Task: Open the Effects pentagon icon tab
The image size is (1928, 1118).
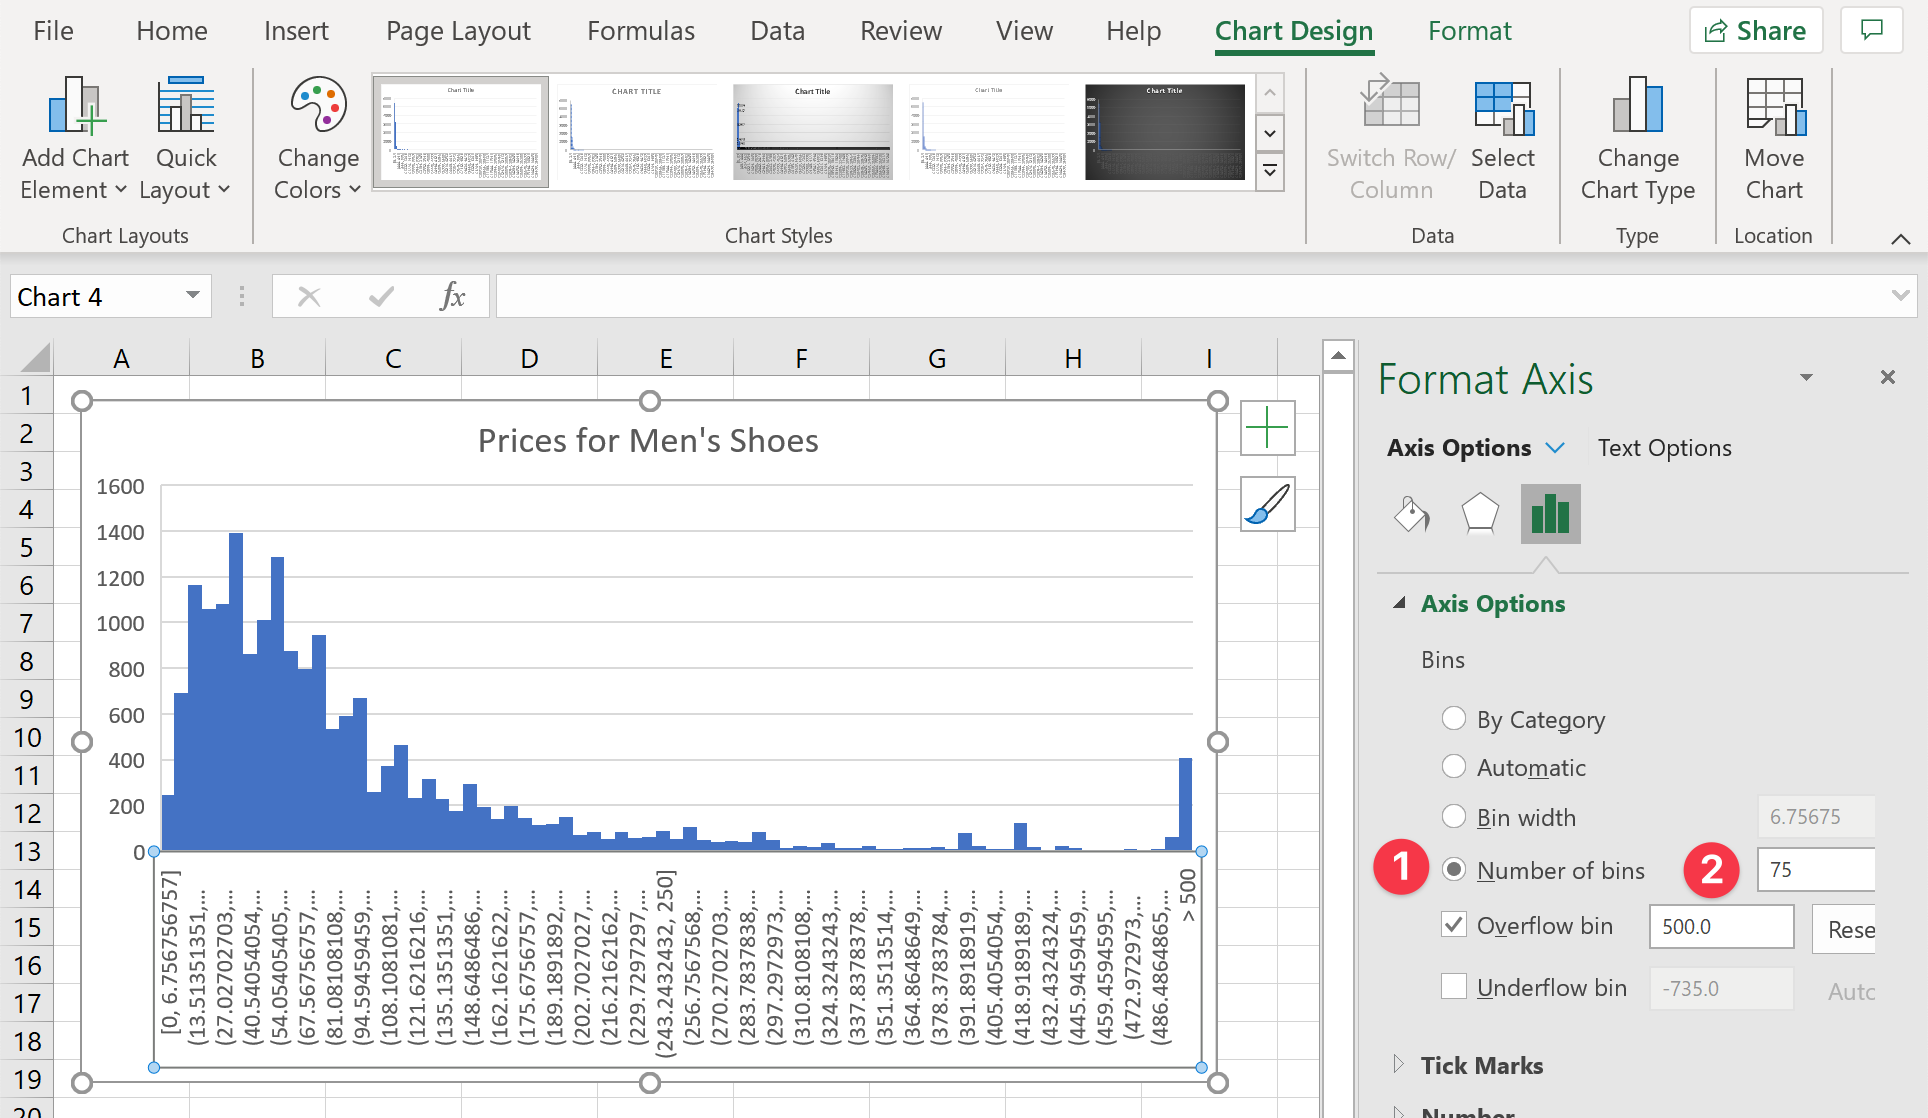Action: 1480,514
